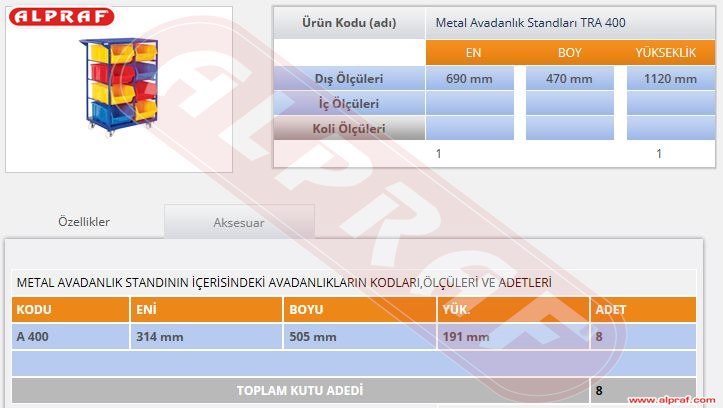Click the ALPRAF logo

[62, 17]
